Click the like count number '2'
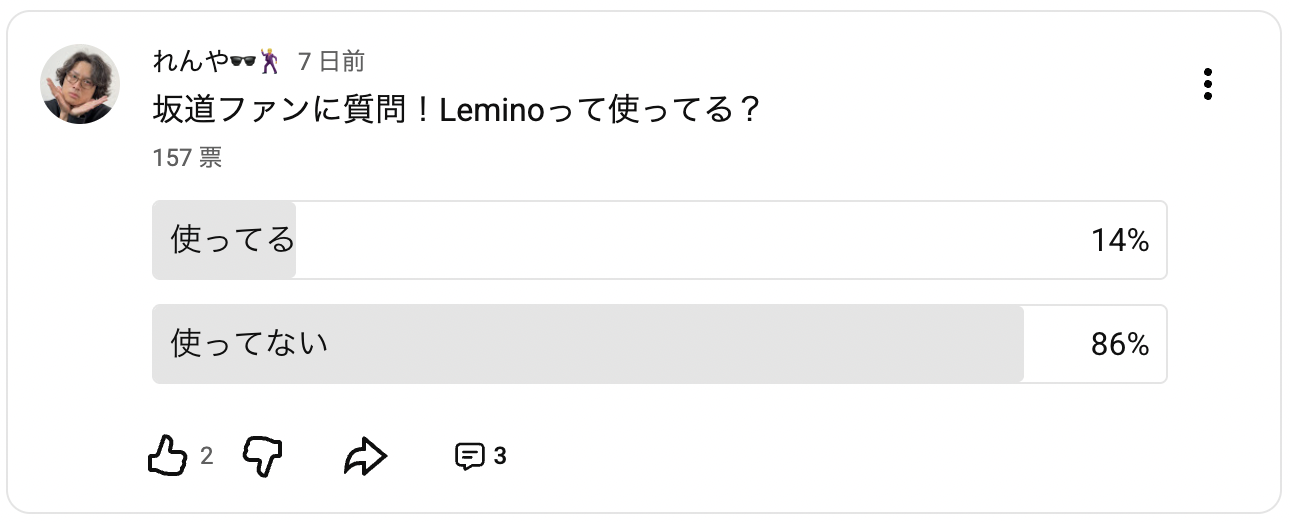This screenshot has width=1290, height=522. click(x=206, y=456)
